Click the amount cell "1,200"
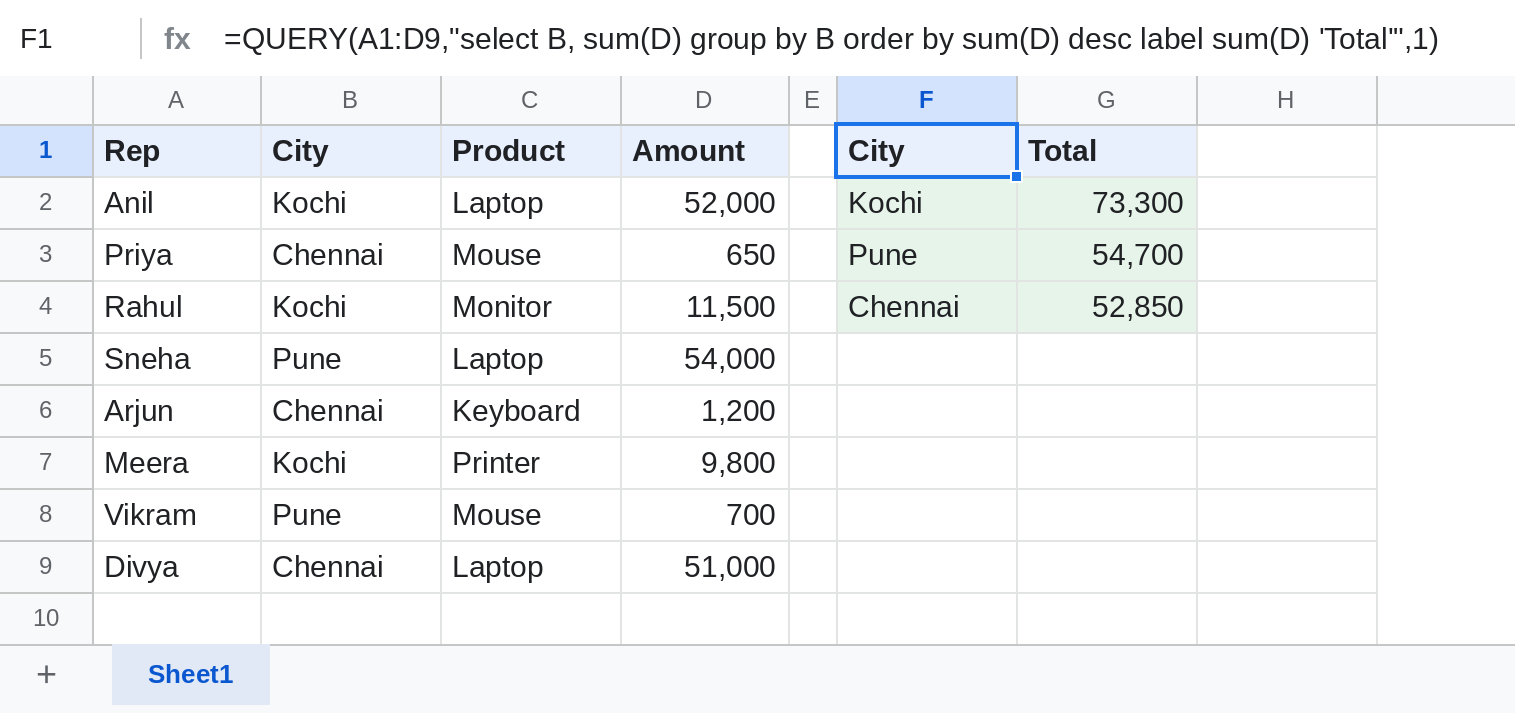 click(x=705, y=411)
